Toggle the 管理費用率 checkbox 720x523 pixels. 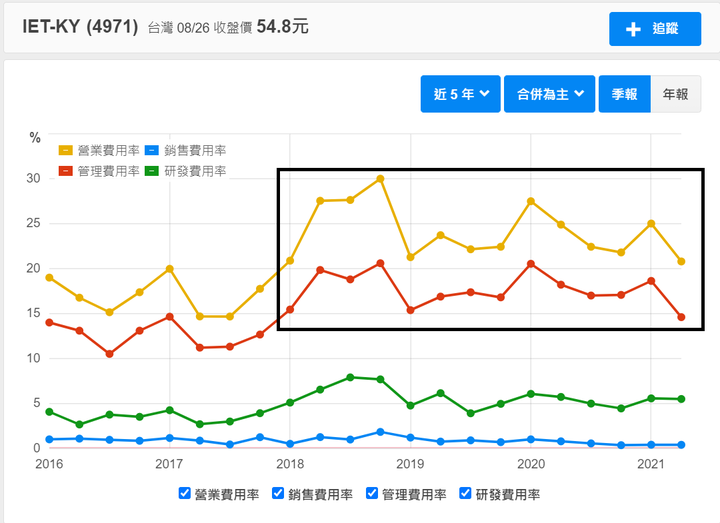coord(372,493)
